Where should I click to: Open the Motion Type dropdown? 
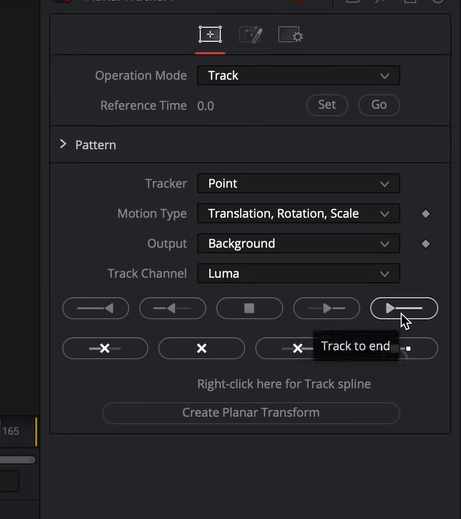click(298, 213)
